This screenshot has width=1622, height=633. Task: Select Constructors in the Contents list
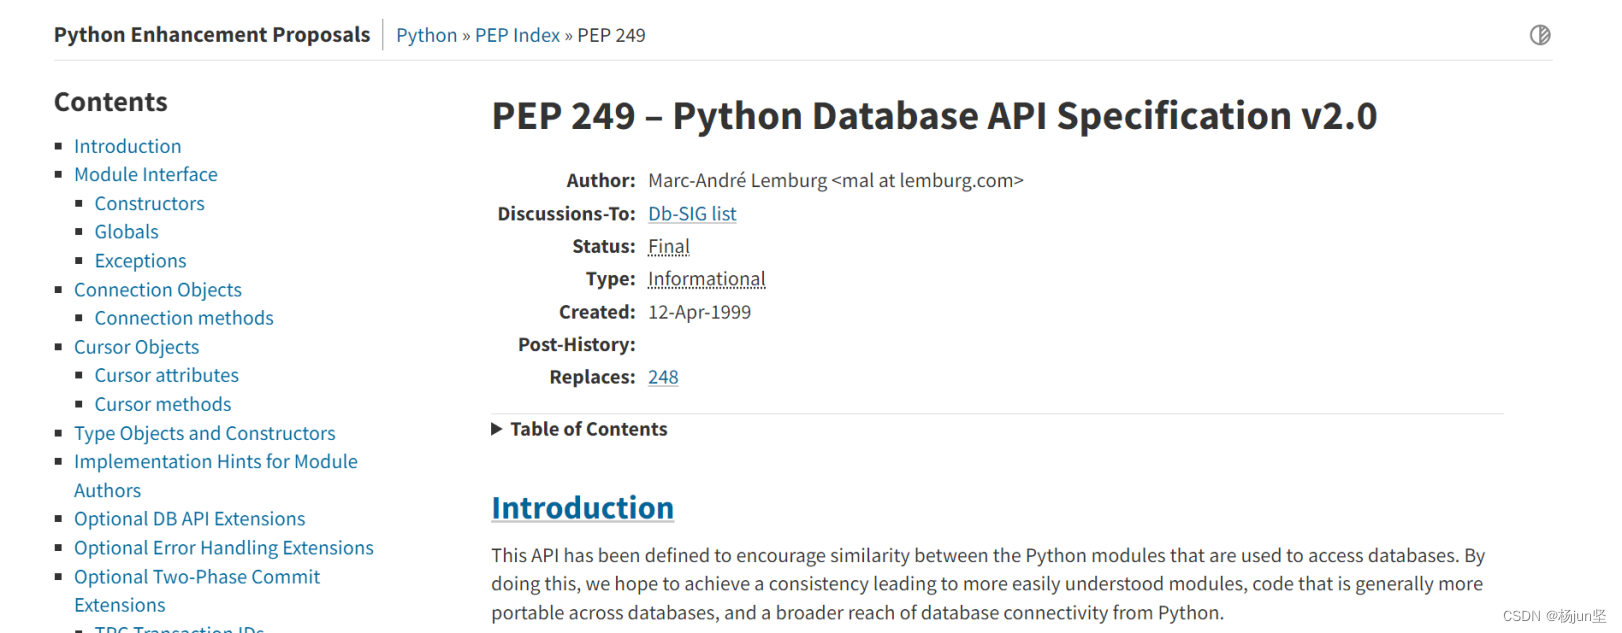(x=149, y=203)
